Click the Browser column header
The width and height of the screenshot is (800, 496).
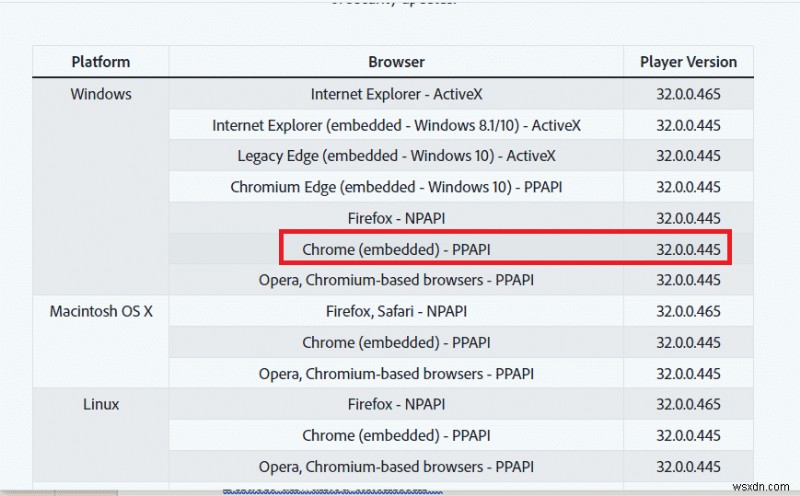pyautogui.click(x=396, y=62)
